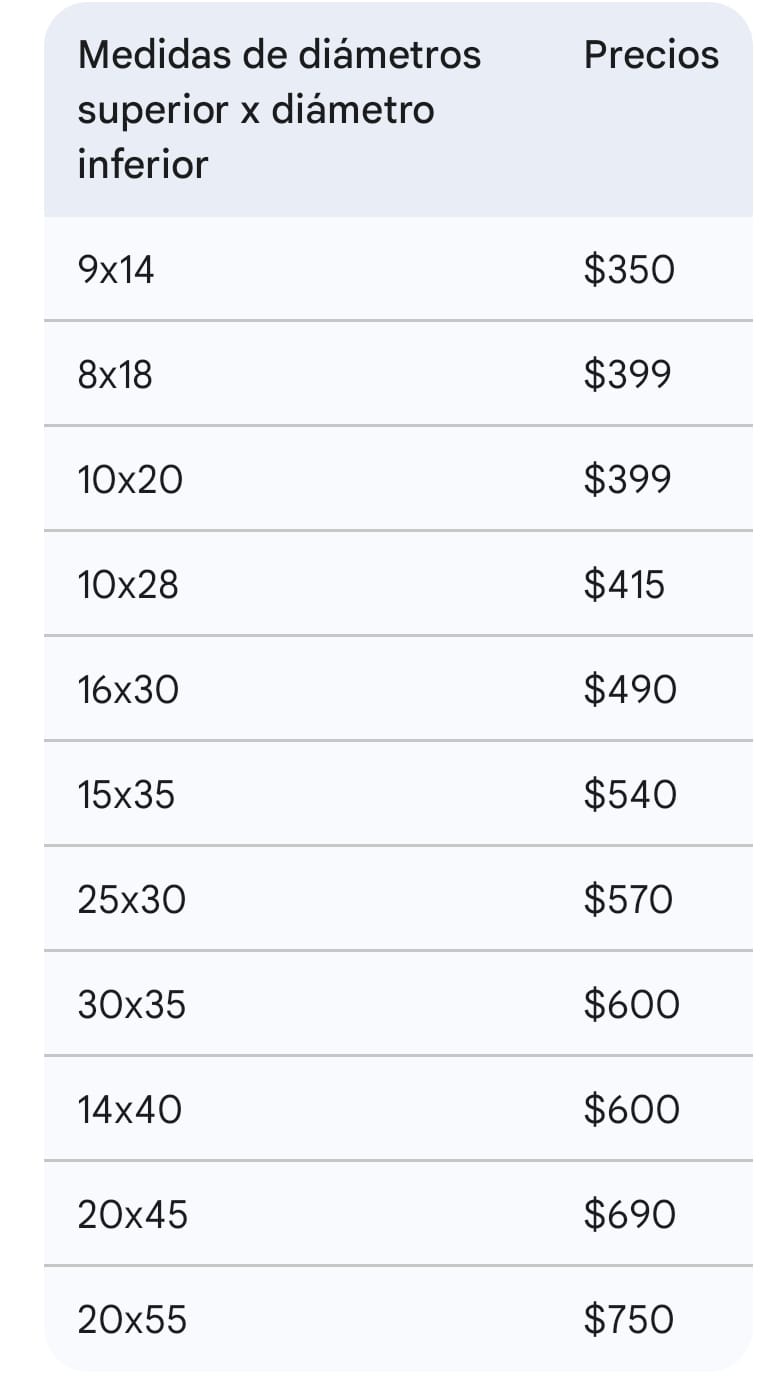The height and width of the screenshot is (1383, 780).
Task: Click the price in the 14x40 row
Action: 631,1110
